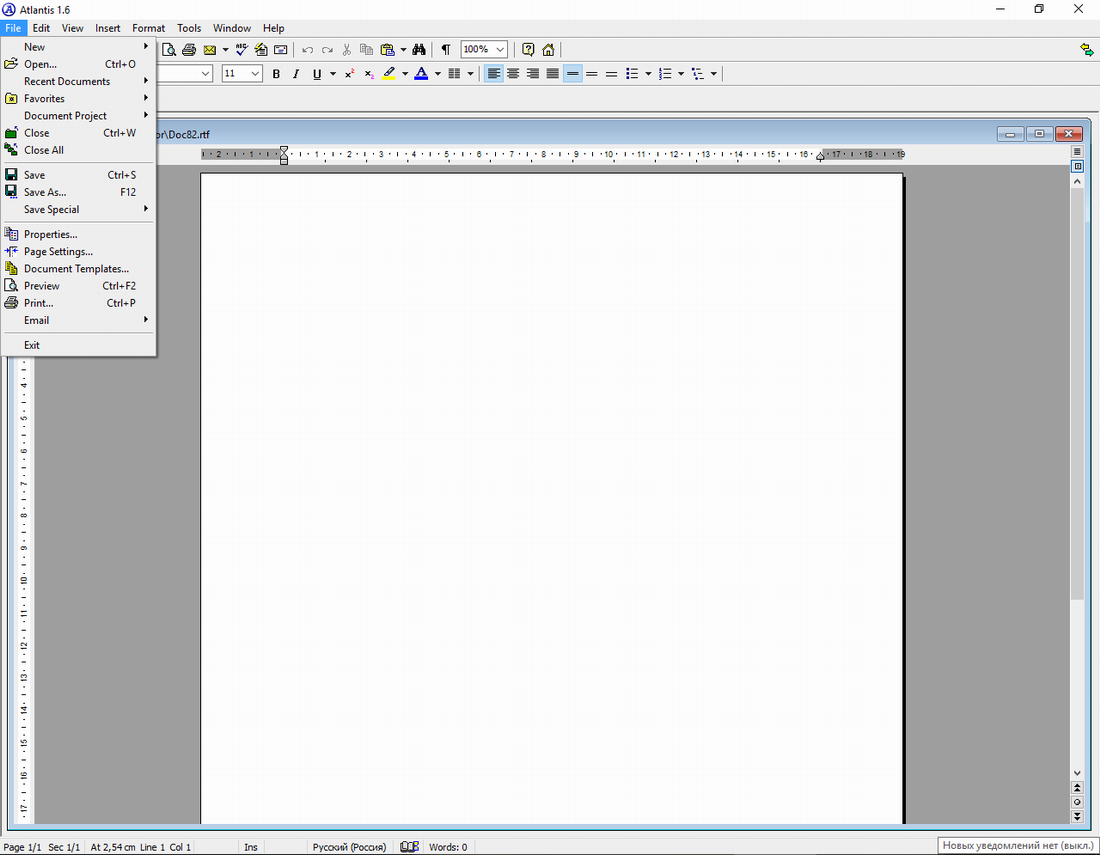Expand Recent Documents submenu
The image size is (1100, 855).
[79, 81]
